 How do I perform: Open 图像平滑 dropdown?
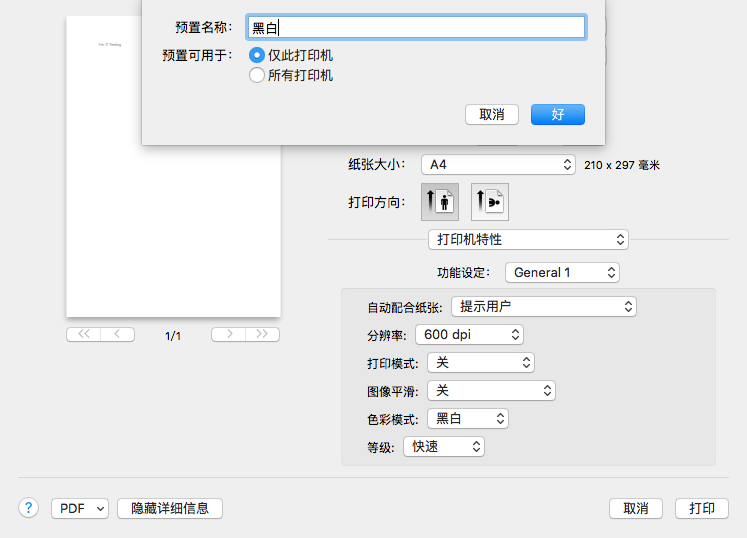click(491, 391)
